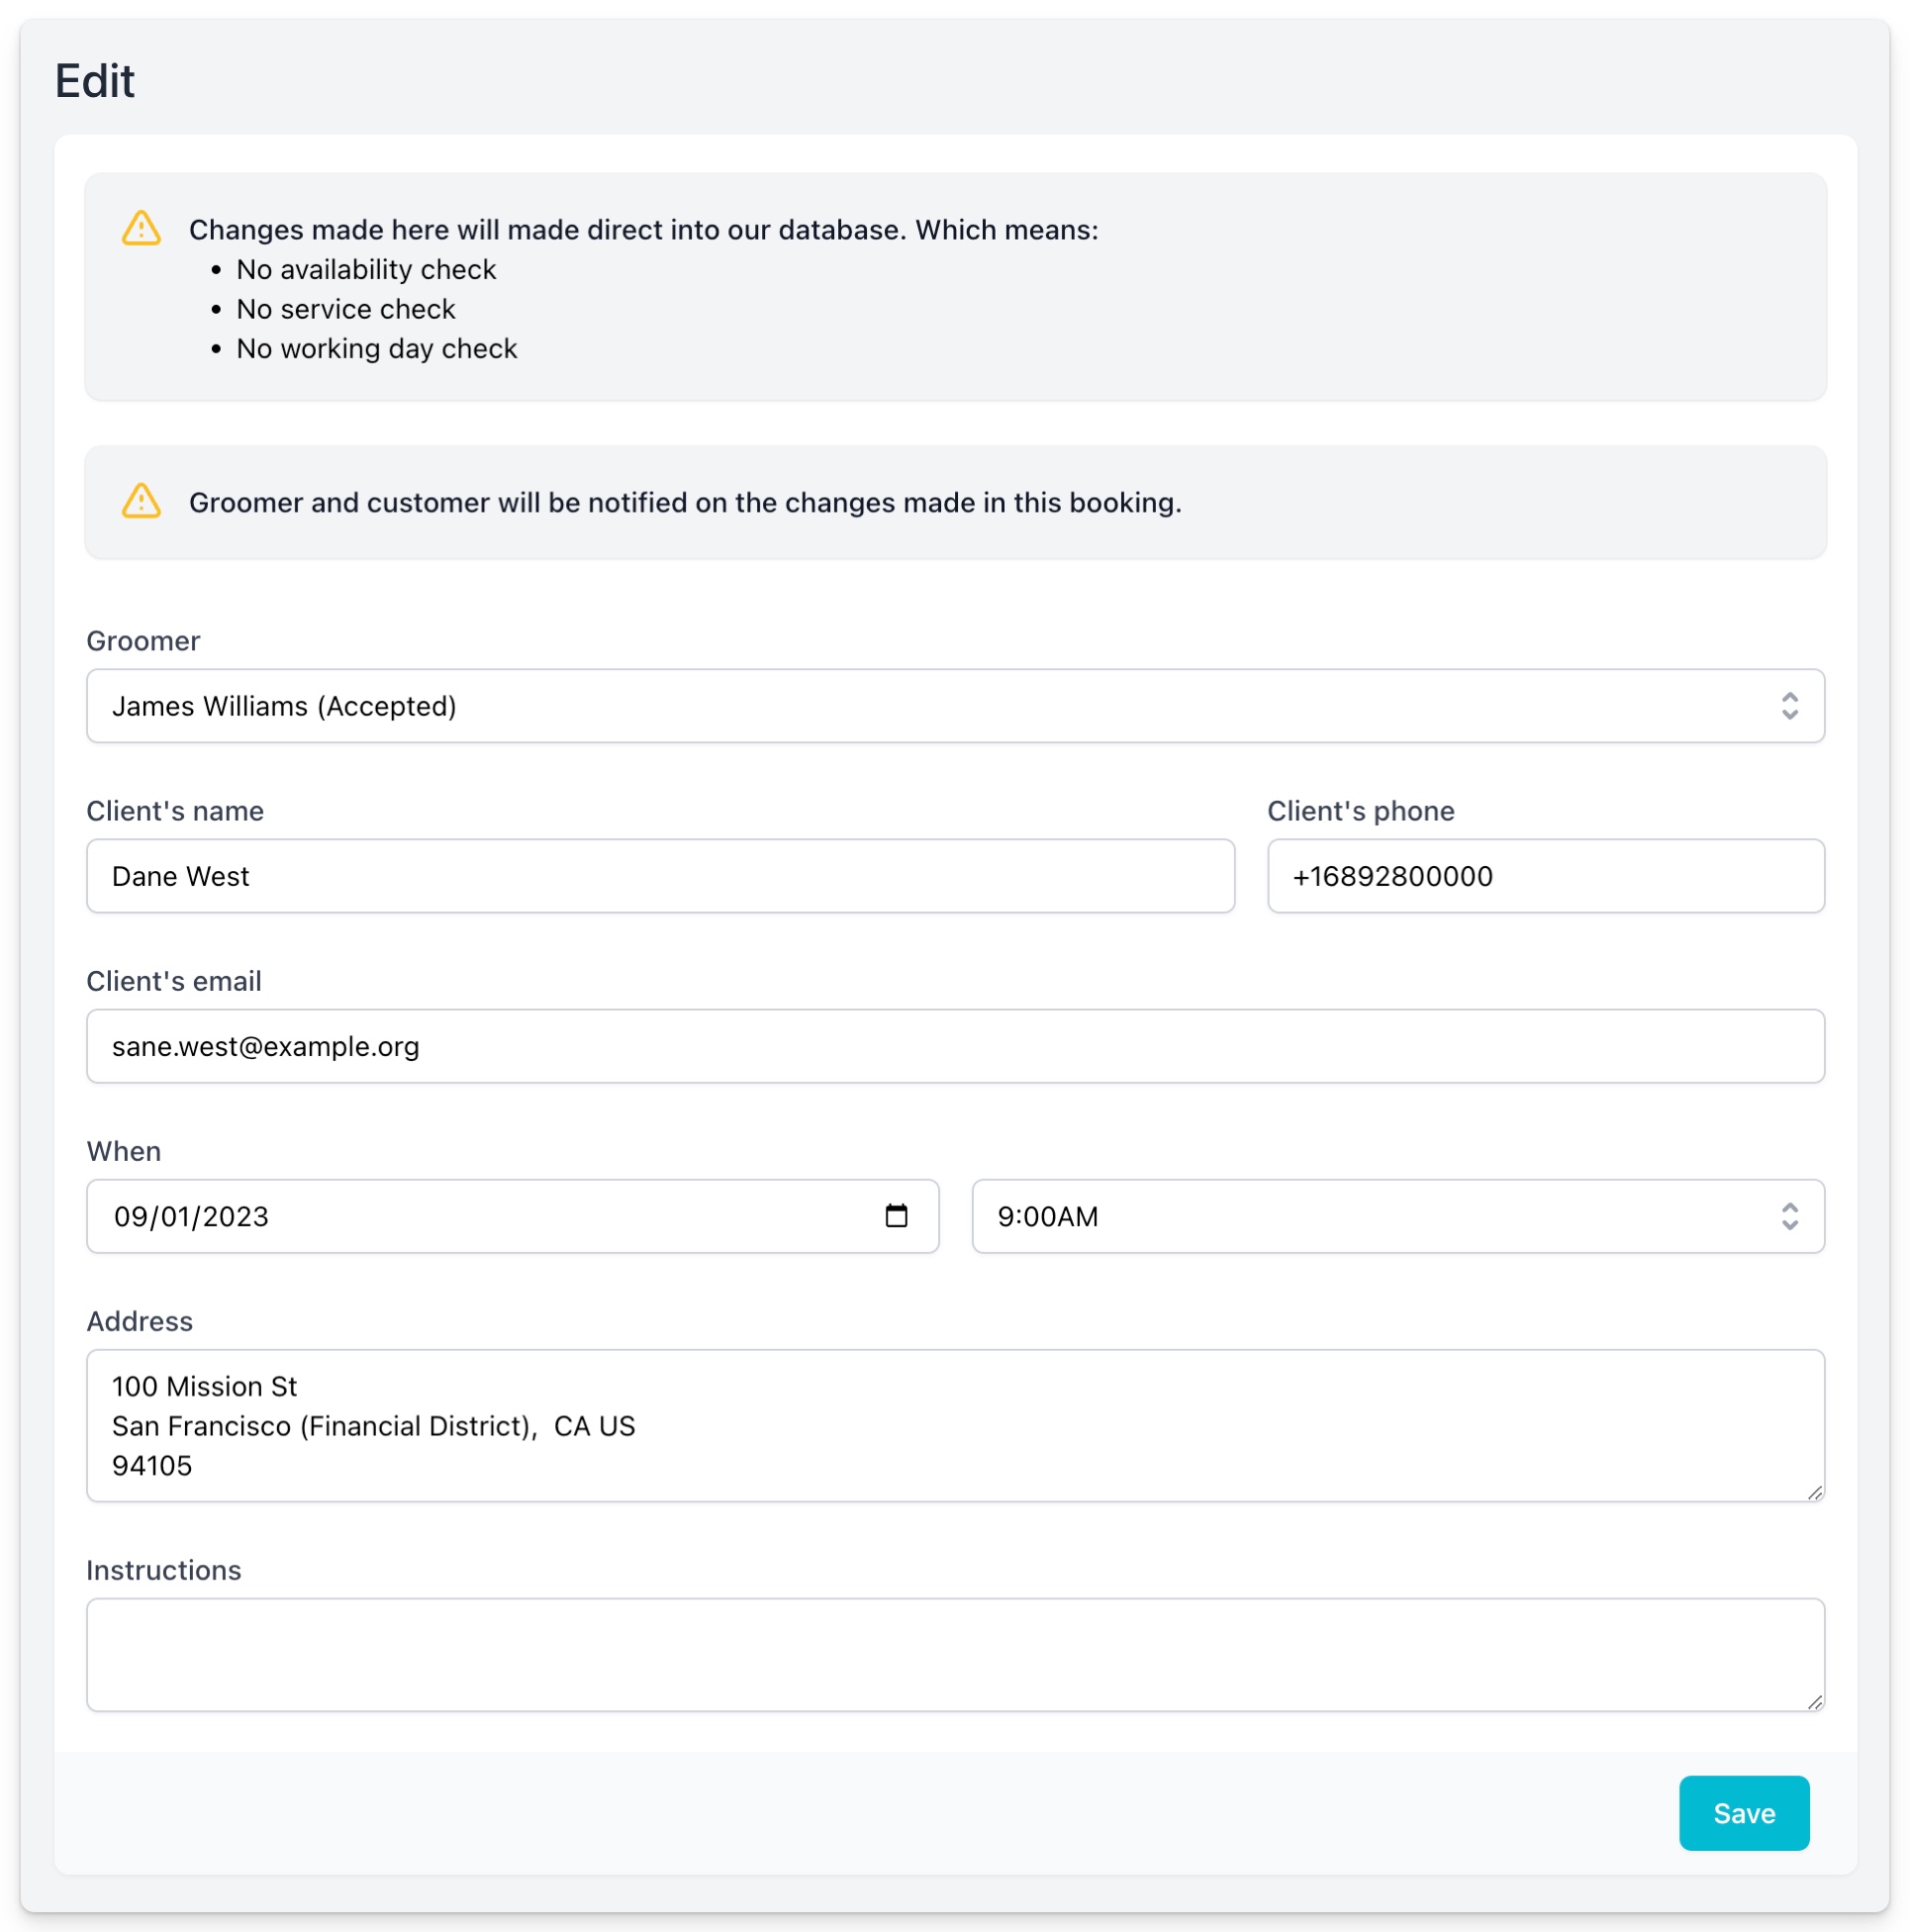This screenshot has width=1910, height=1932.
Task: Click inside the Address text area
Action: tap(955, 1425)
